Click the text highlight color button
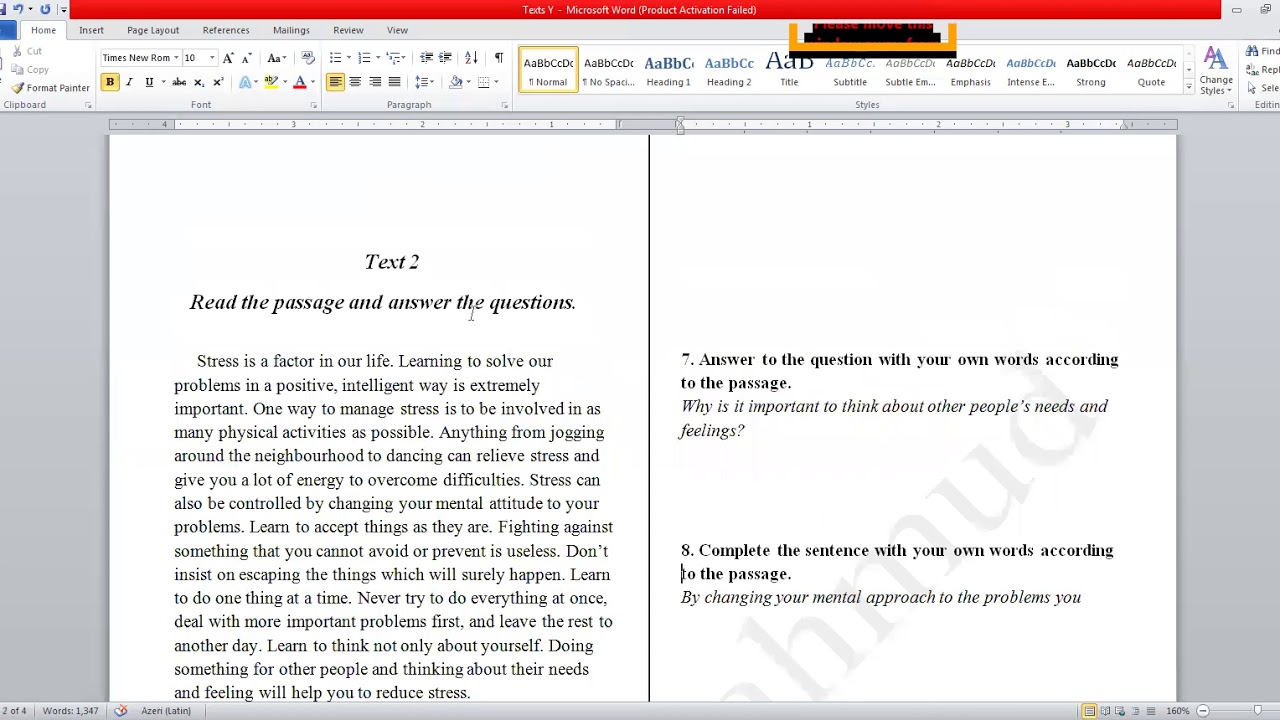This screenshot has width=1280, height=720. [270, 82]
